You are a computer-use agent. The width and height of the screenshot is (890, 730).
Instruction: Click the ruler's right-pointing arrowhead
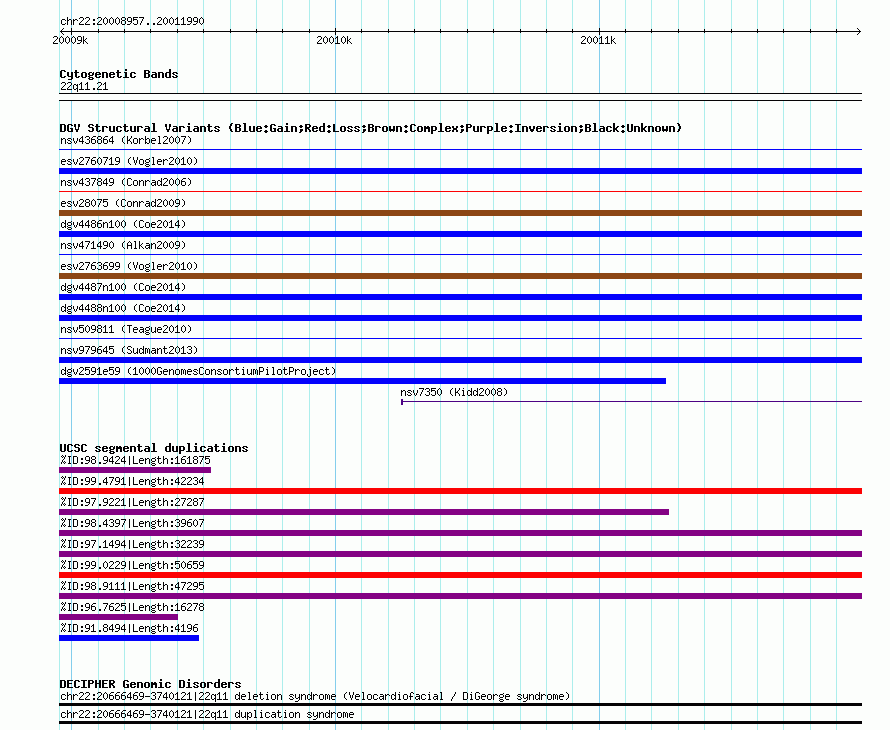(x=859, y=31)
